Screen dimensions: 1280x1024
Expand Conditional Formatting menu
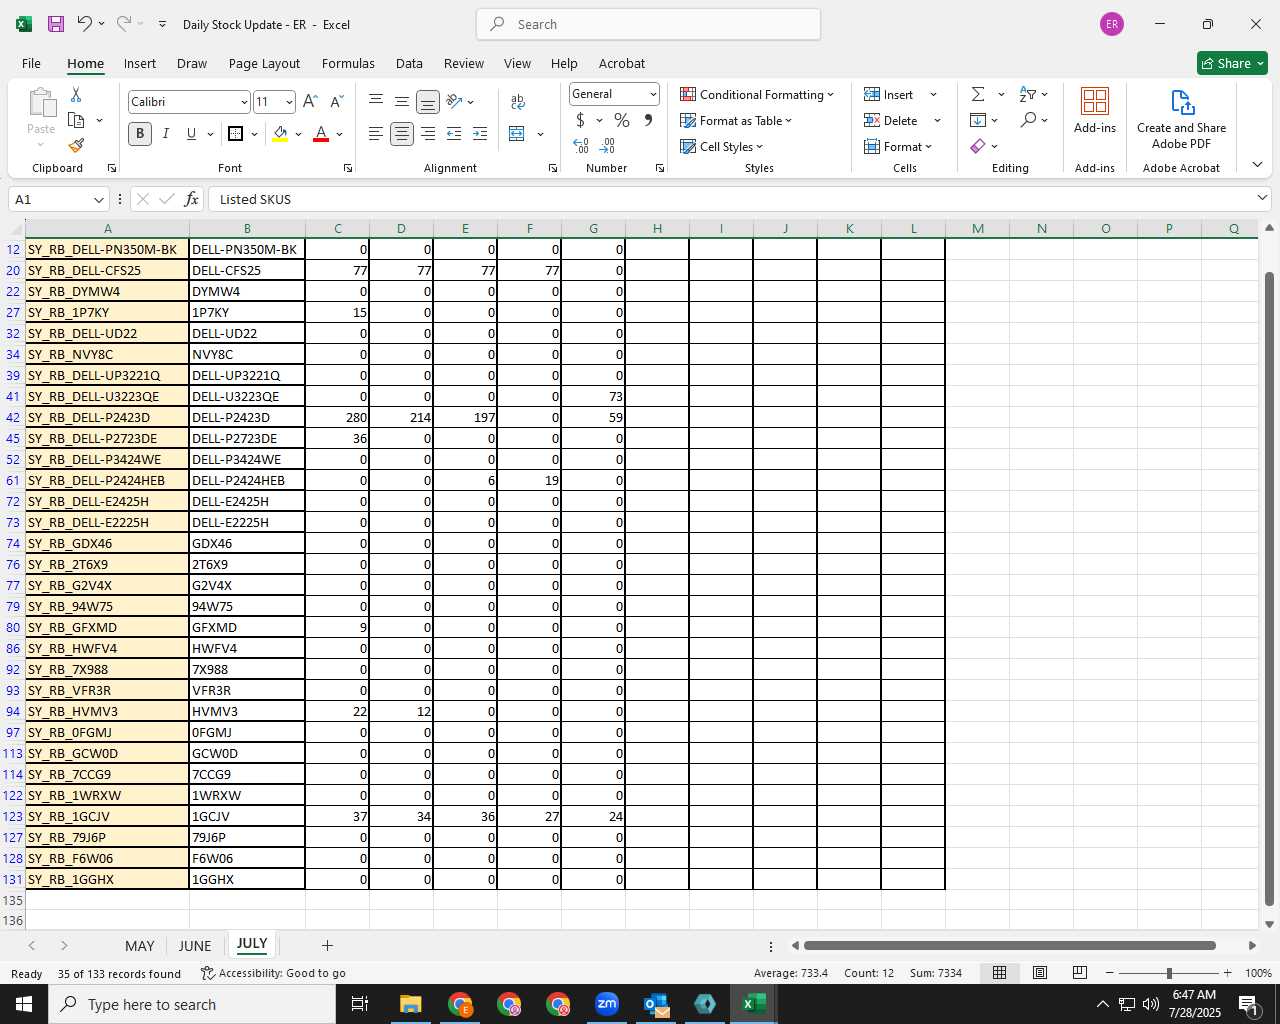tap(757, 94)
